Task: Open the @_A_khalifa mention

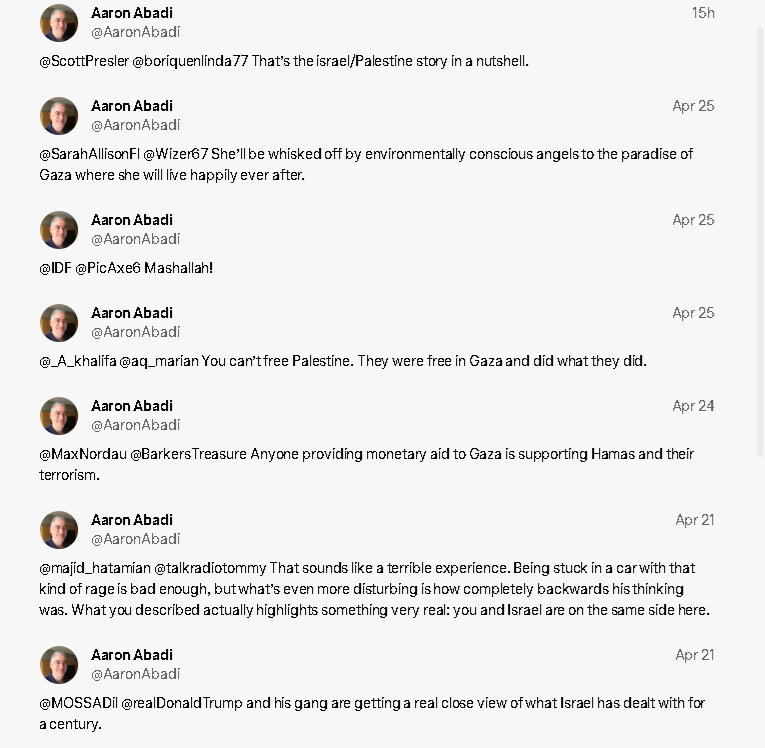Action: pyautogui.click(x=78, y=361)
